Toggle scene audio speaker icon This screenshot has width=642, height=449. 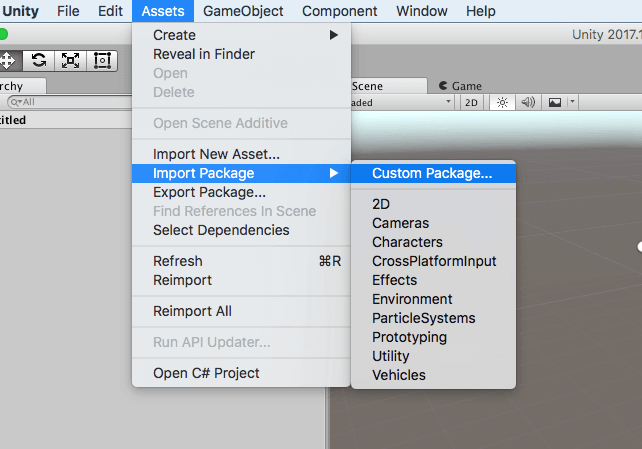[528, 102]
